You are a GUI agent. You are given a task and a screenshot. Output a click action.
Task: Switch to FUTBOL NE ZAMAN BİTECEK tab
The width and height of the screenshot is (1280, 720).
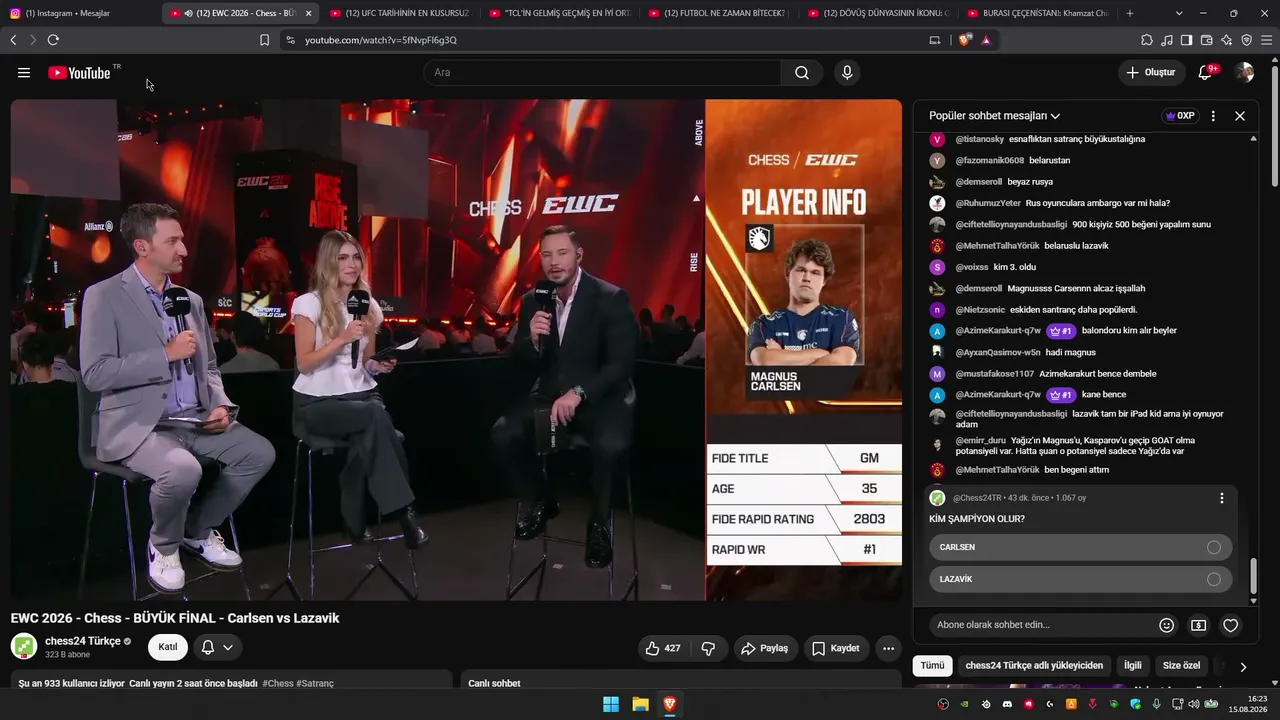pos(719,13)
